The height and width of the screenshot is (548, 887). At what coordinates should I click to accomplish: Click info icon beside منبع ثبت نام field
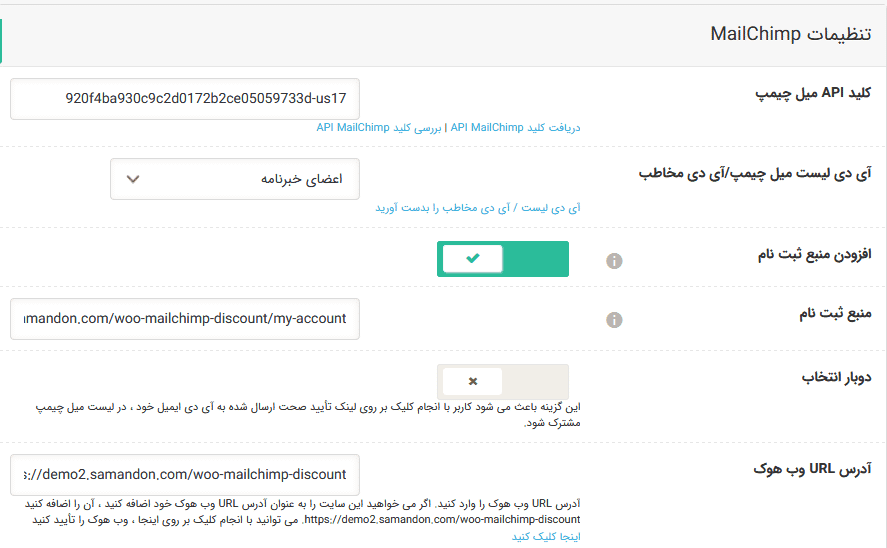[614, 320]
